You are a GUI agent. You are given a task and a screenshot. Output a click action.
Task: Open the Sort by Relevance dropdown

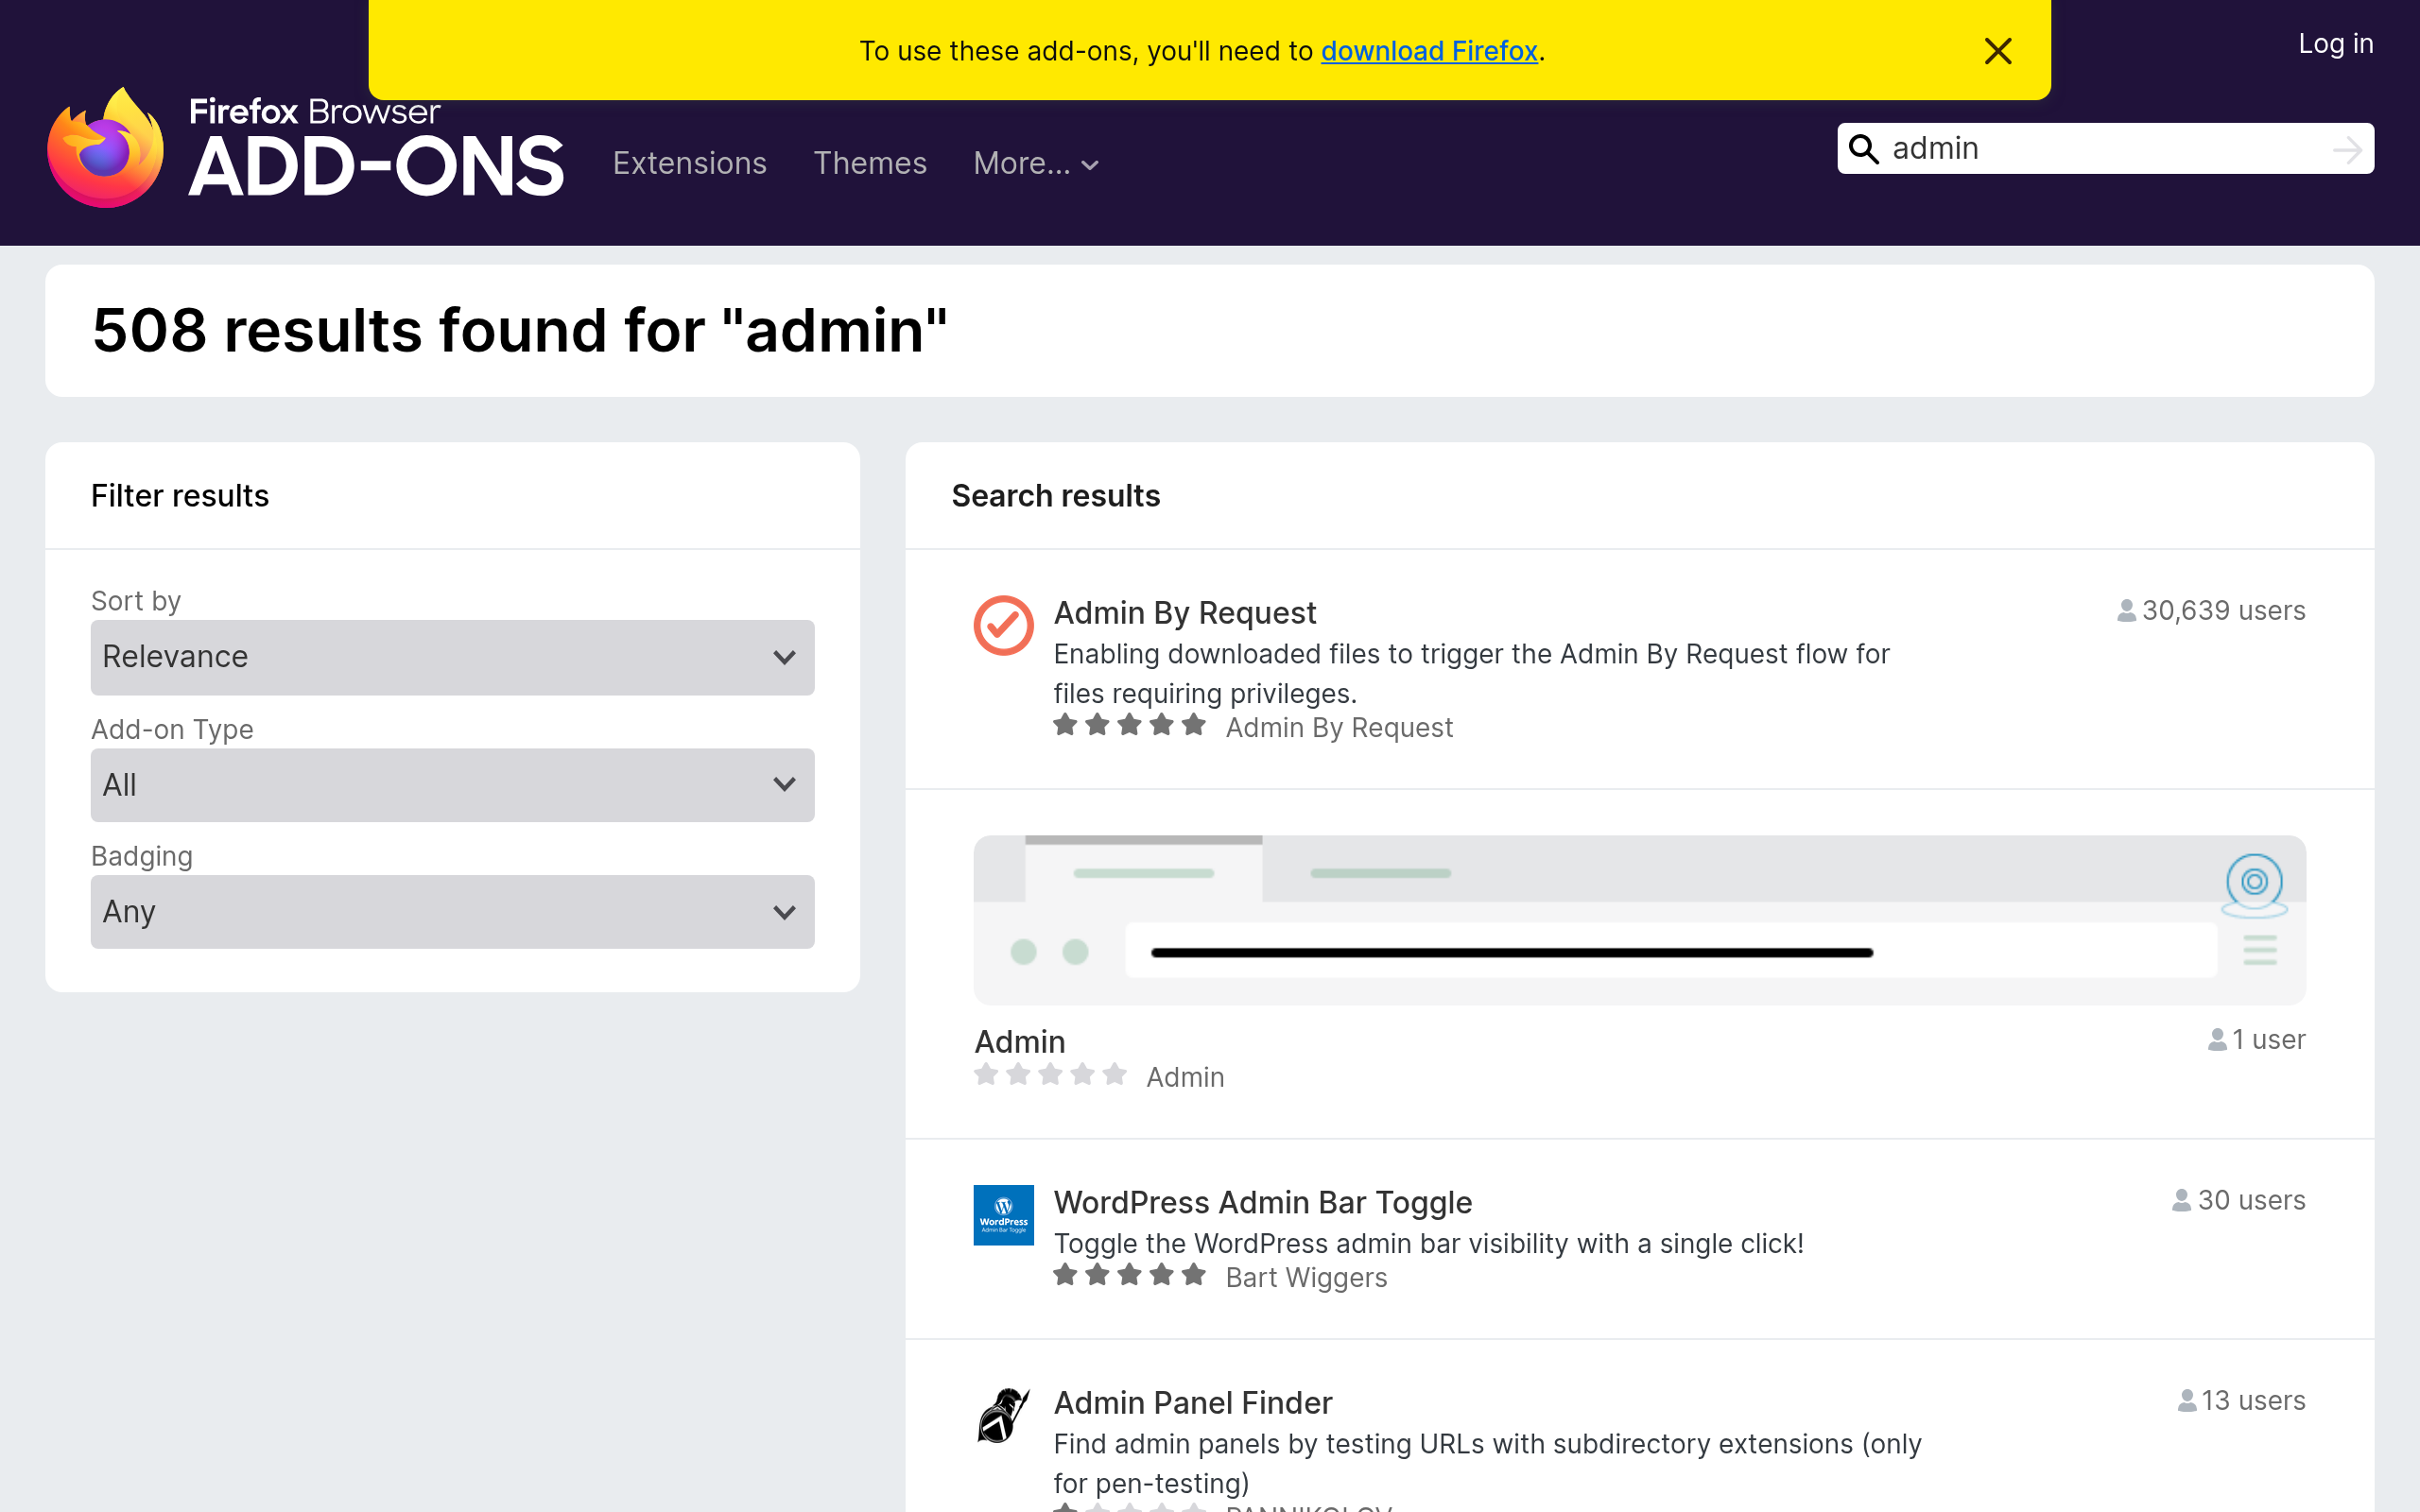click(x=452, y=657)
